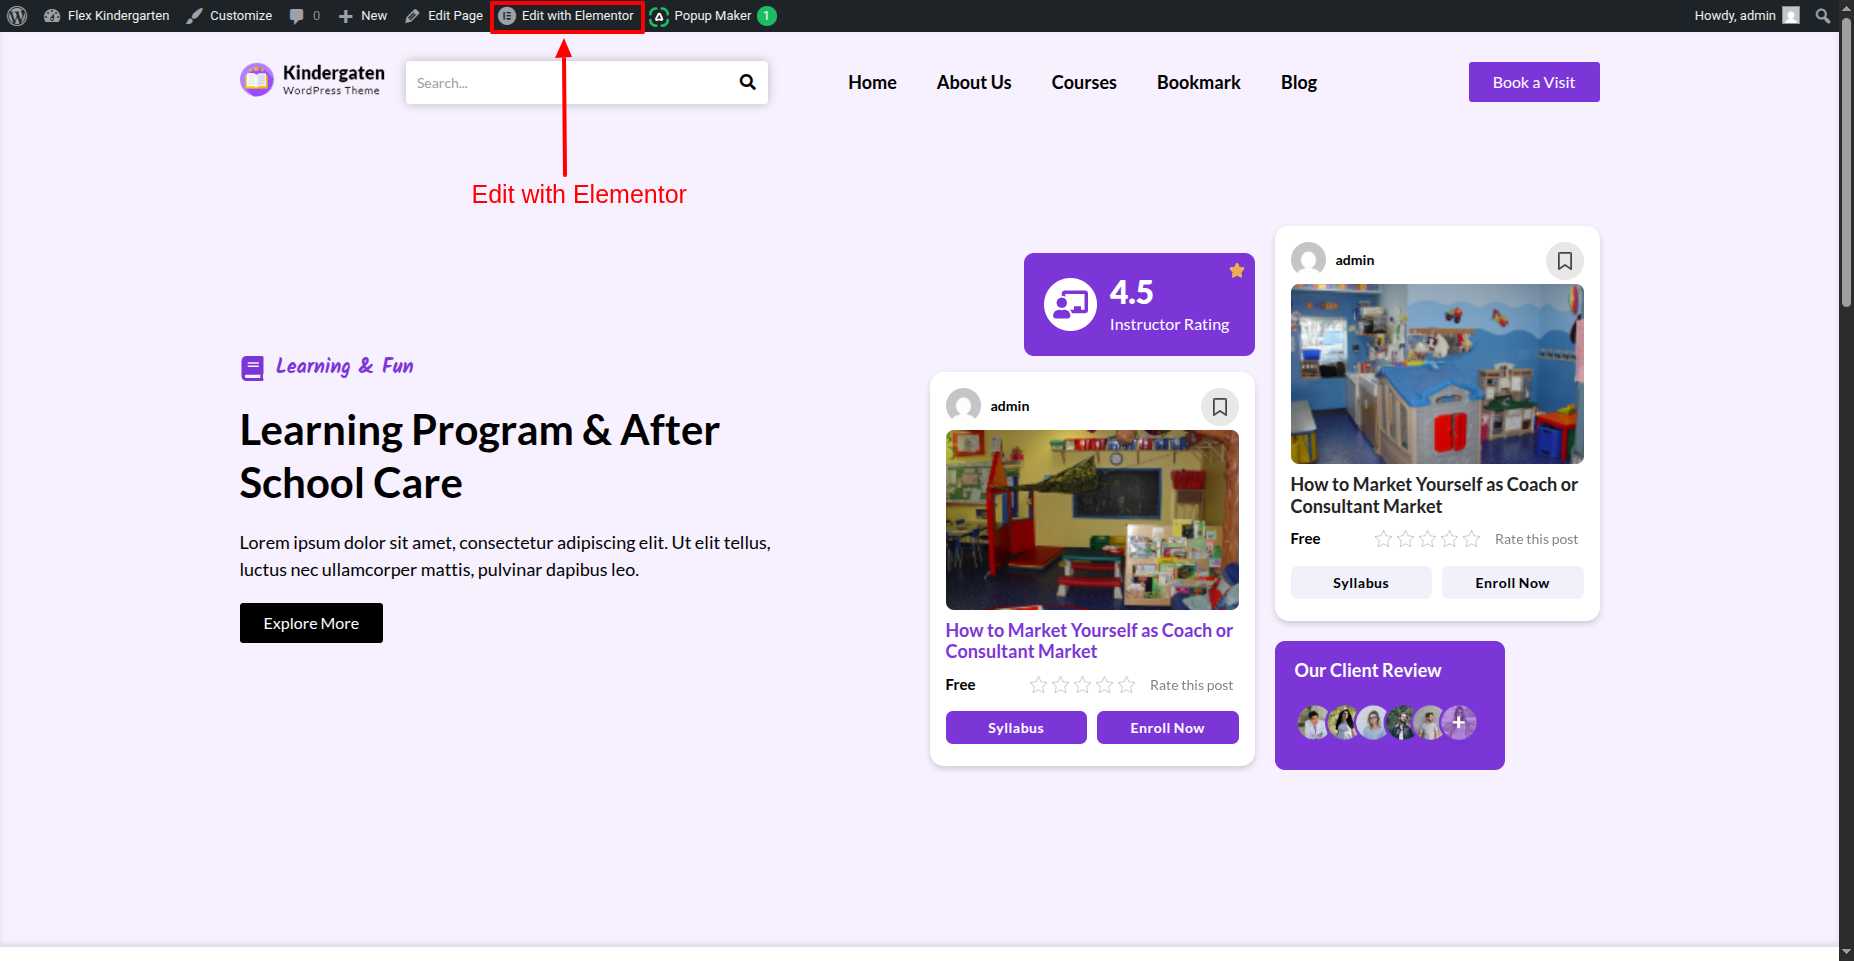Click the Kindergaten book logo icon
This screenshot has width=1854, height=961.
pyautogui.click(x=257, y=80)
